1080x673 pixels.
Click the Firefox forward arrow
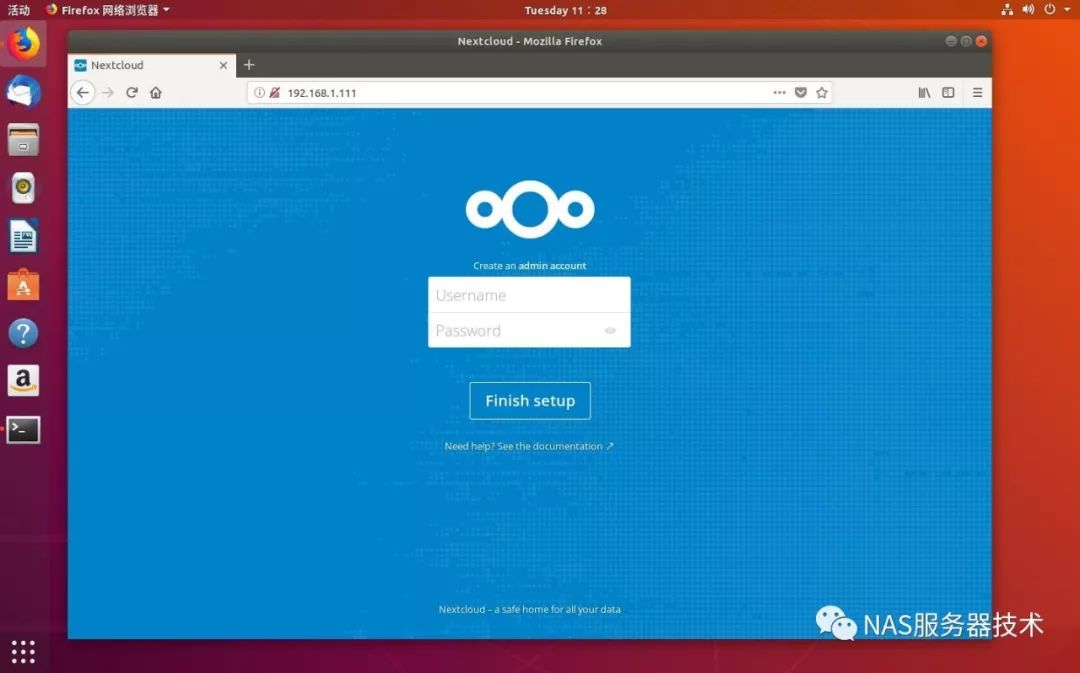[108, 92]
